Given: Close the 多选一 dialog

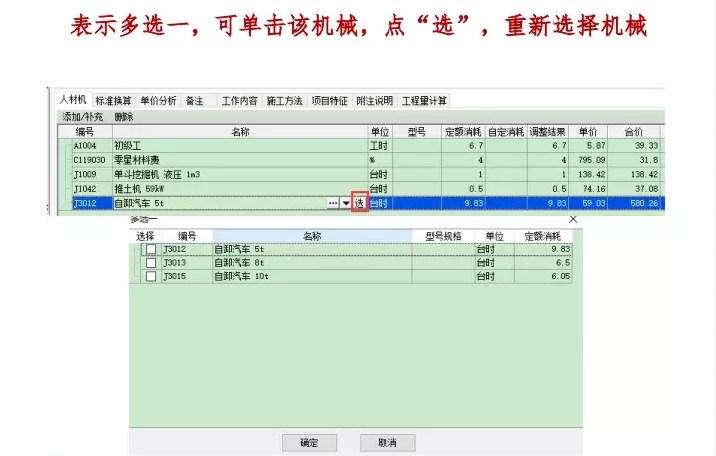Looking at the screenshot, I should 573,218.
